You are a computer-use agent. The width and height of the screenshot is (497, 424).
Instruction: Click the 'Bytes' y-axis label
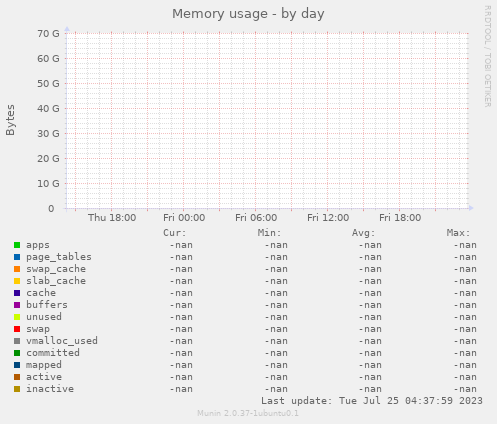pos(10,120)
